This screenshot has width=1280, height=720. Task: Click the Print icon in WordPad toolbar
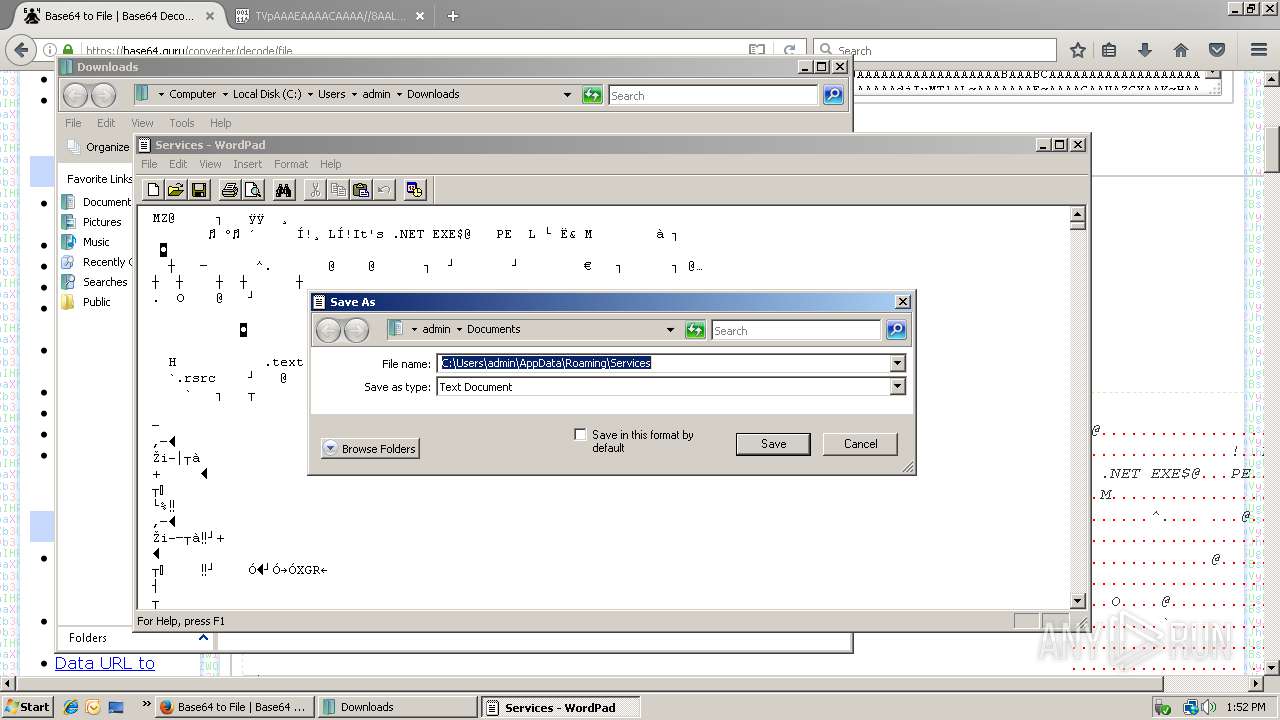(230, 190)
